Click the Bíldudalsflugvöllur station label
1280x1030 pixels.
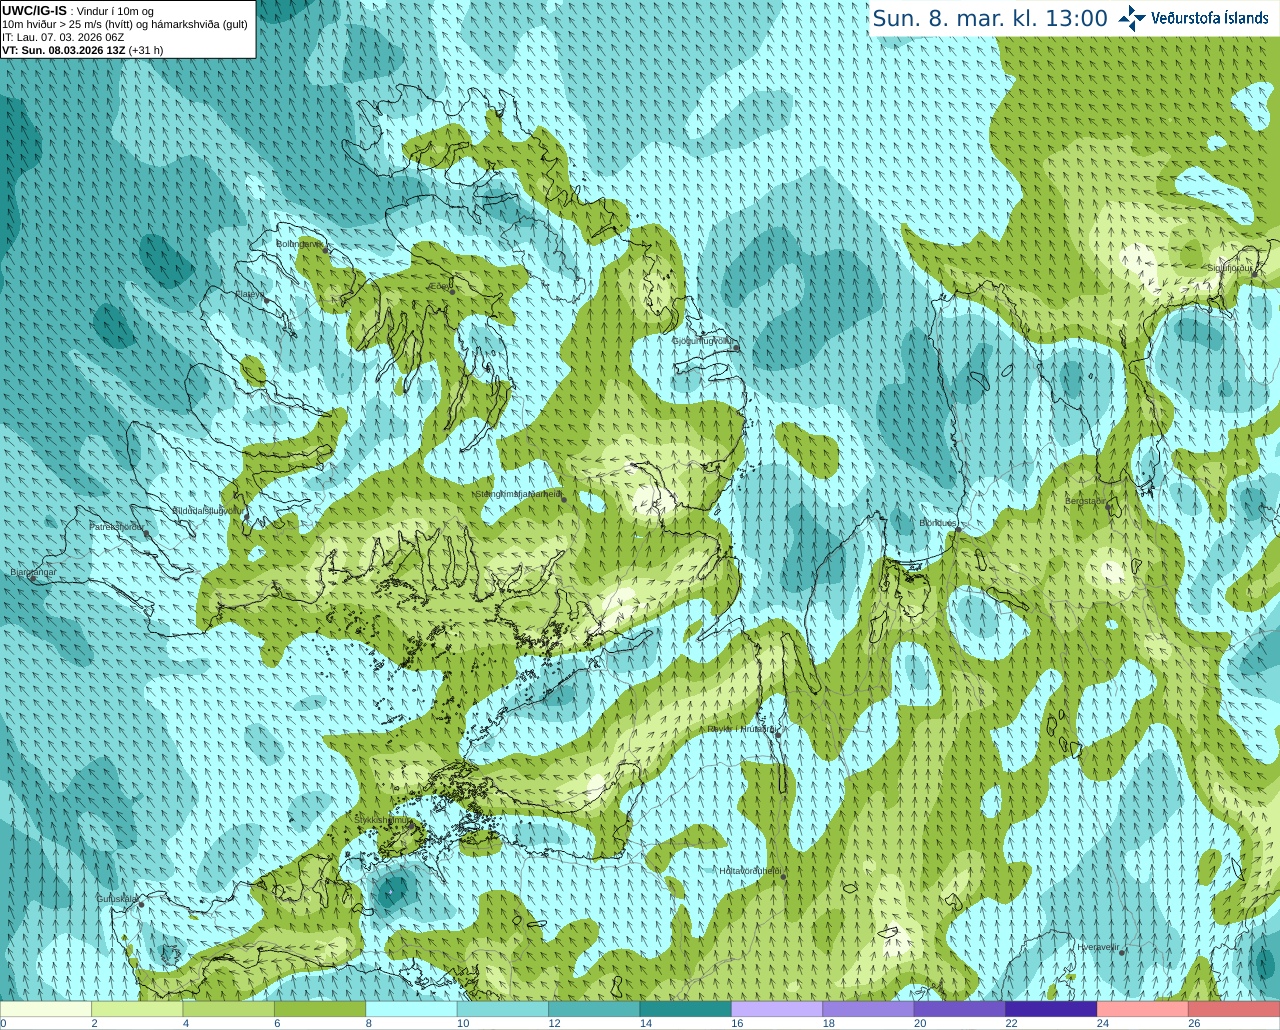coord(207,510)
